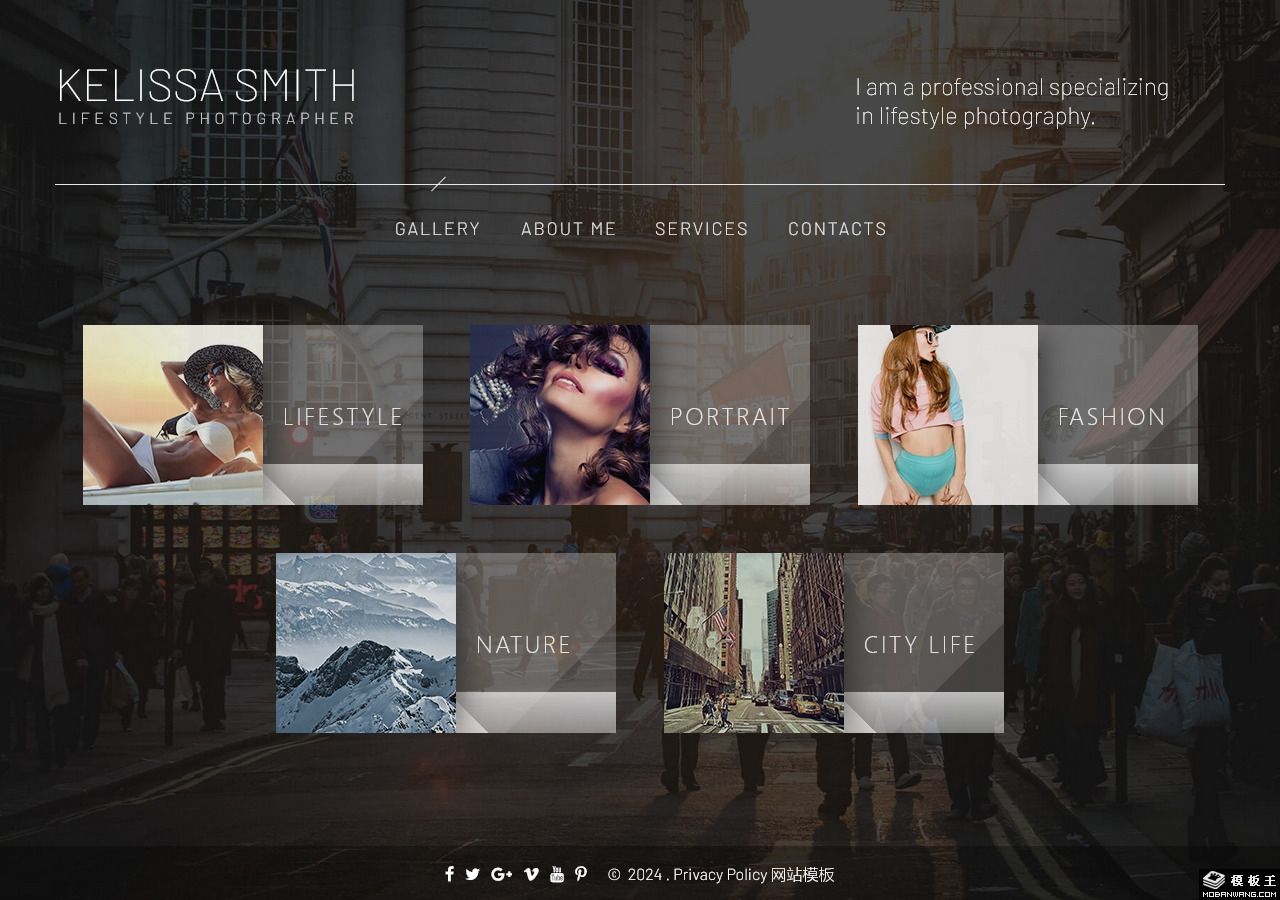Open the Privacy Policy link

(x=719, y=875)
